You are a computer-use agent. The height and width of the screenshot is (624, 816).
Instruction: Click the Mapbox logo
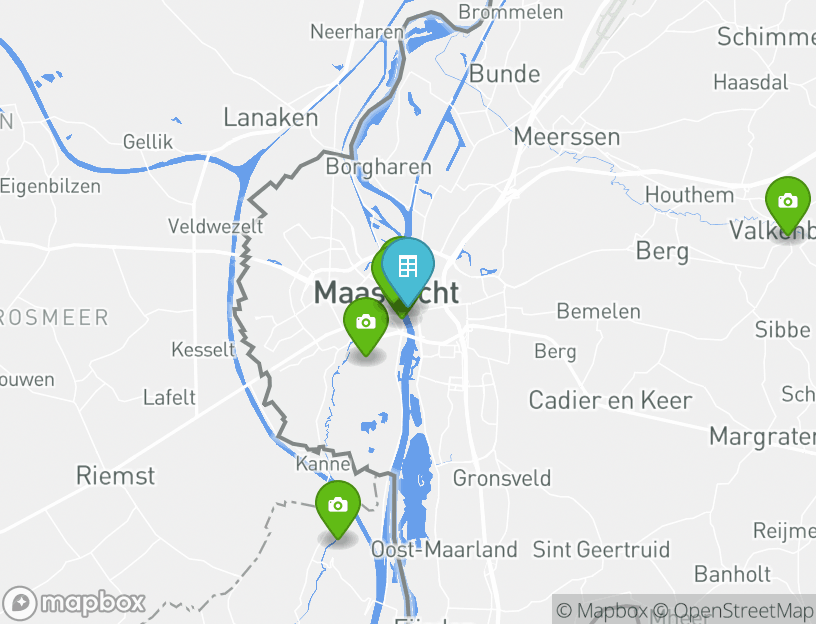pos(74,603)
